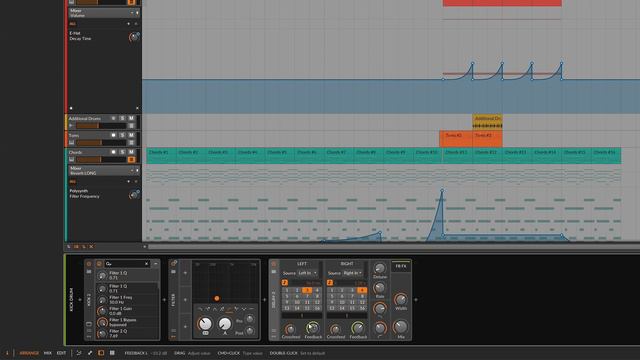Toggle automation lane button on Chords track
This screenshot has width=640, height=360.
coord(131,160)
